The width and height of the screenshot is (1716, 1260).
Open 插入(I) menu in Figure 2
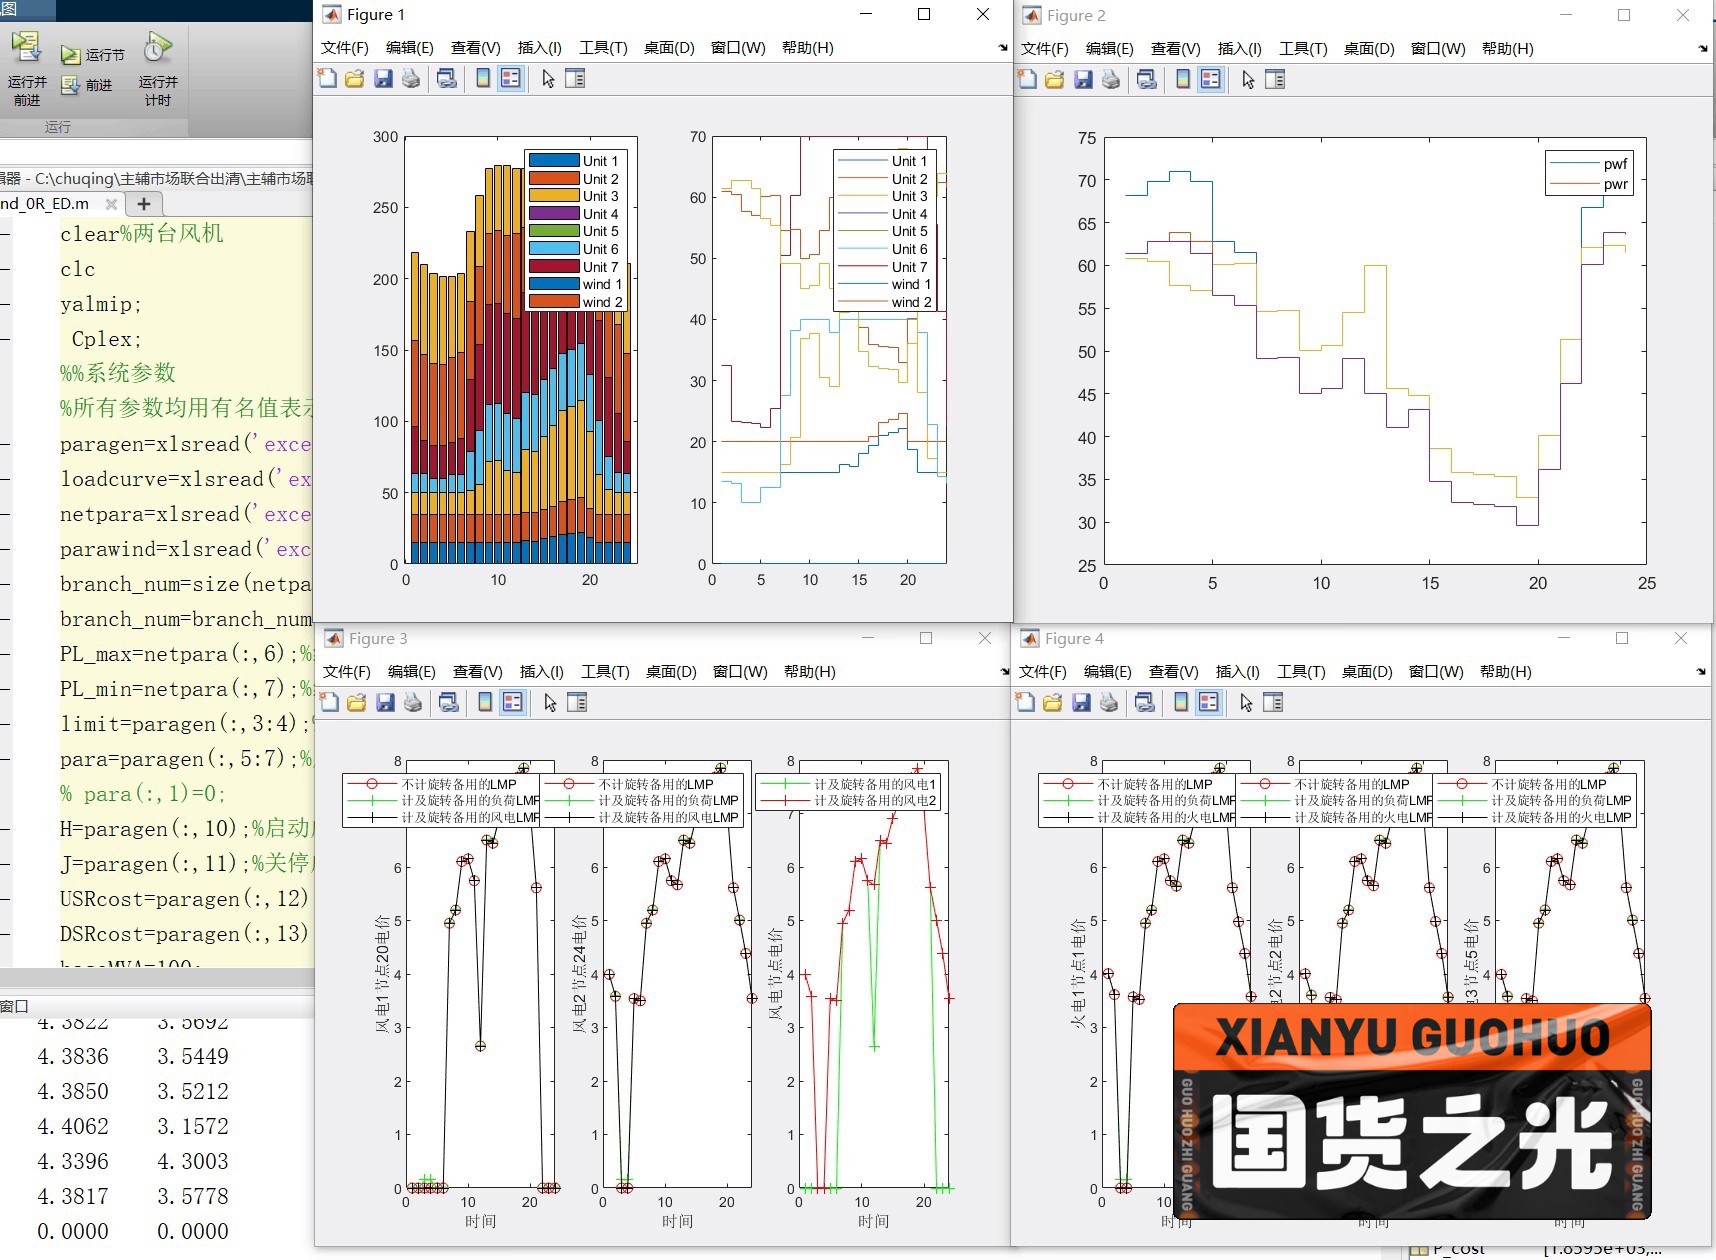pyautogui.click(x=1240, y=48)
